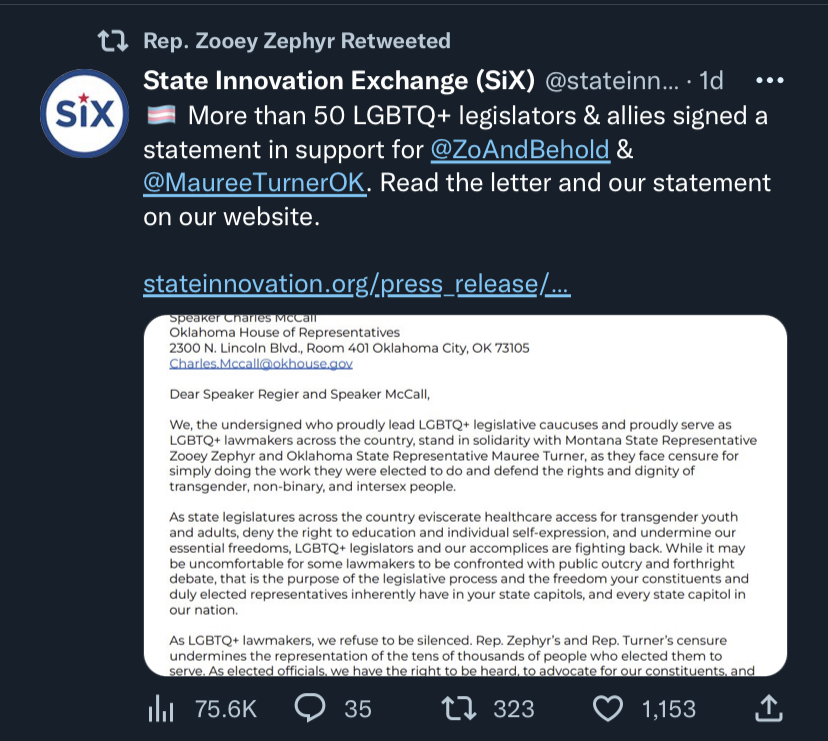View tweet analytics bar chart icon
This screenshot has width=828, height=741.
tap(161, 709)
